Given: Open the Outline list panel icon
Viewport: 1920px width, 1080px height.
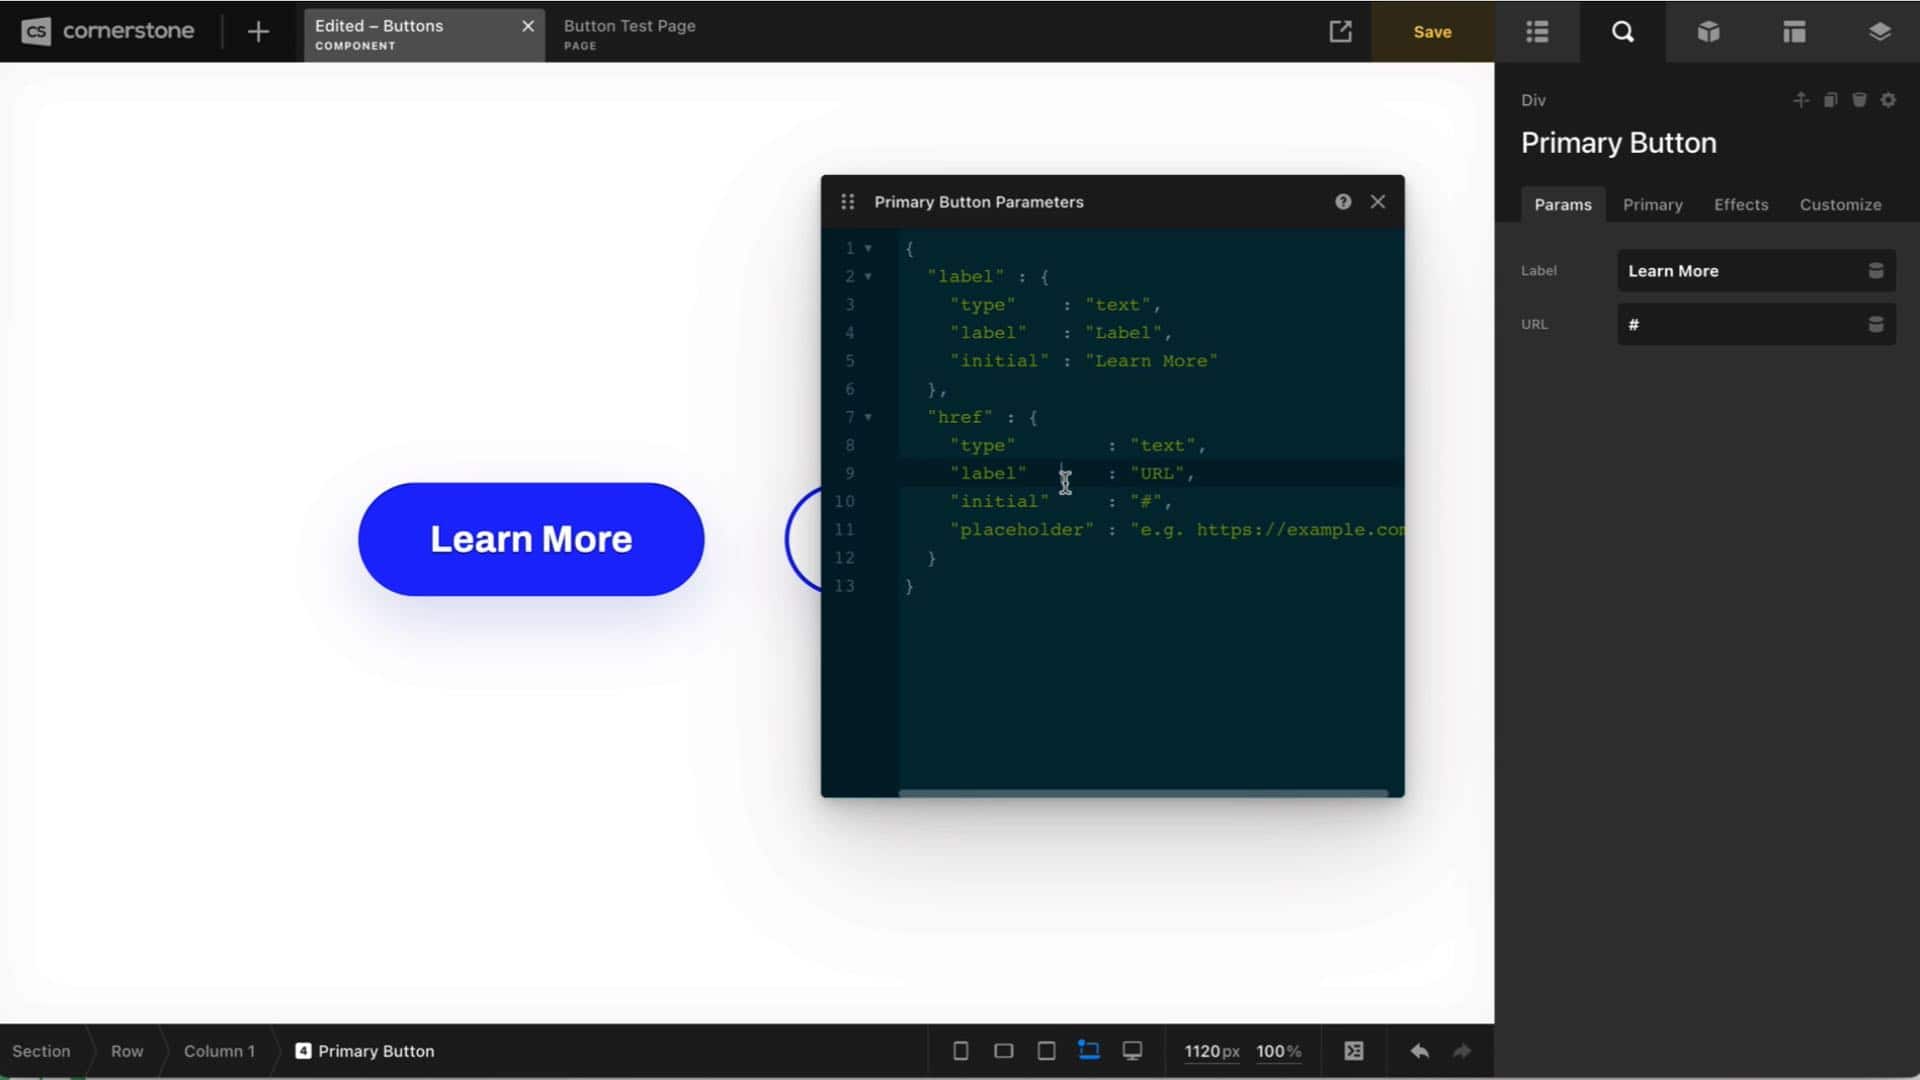Looking at the screenshot, I should tap(1537, 32).
